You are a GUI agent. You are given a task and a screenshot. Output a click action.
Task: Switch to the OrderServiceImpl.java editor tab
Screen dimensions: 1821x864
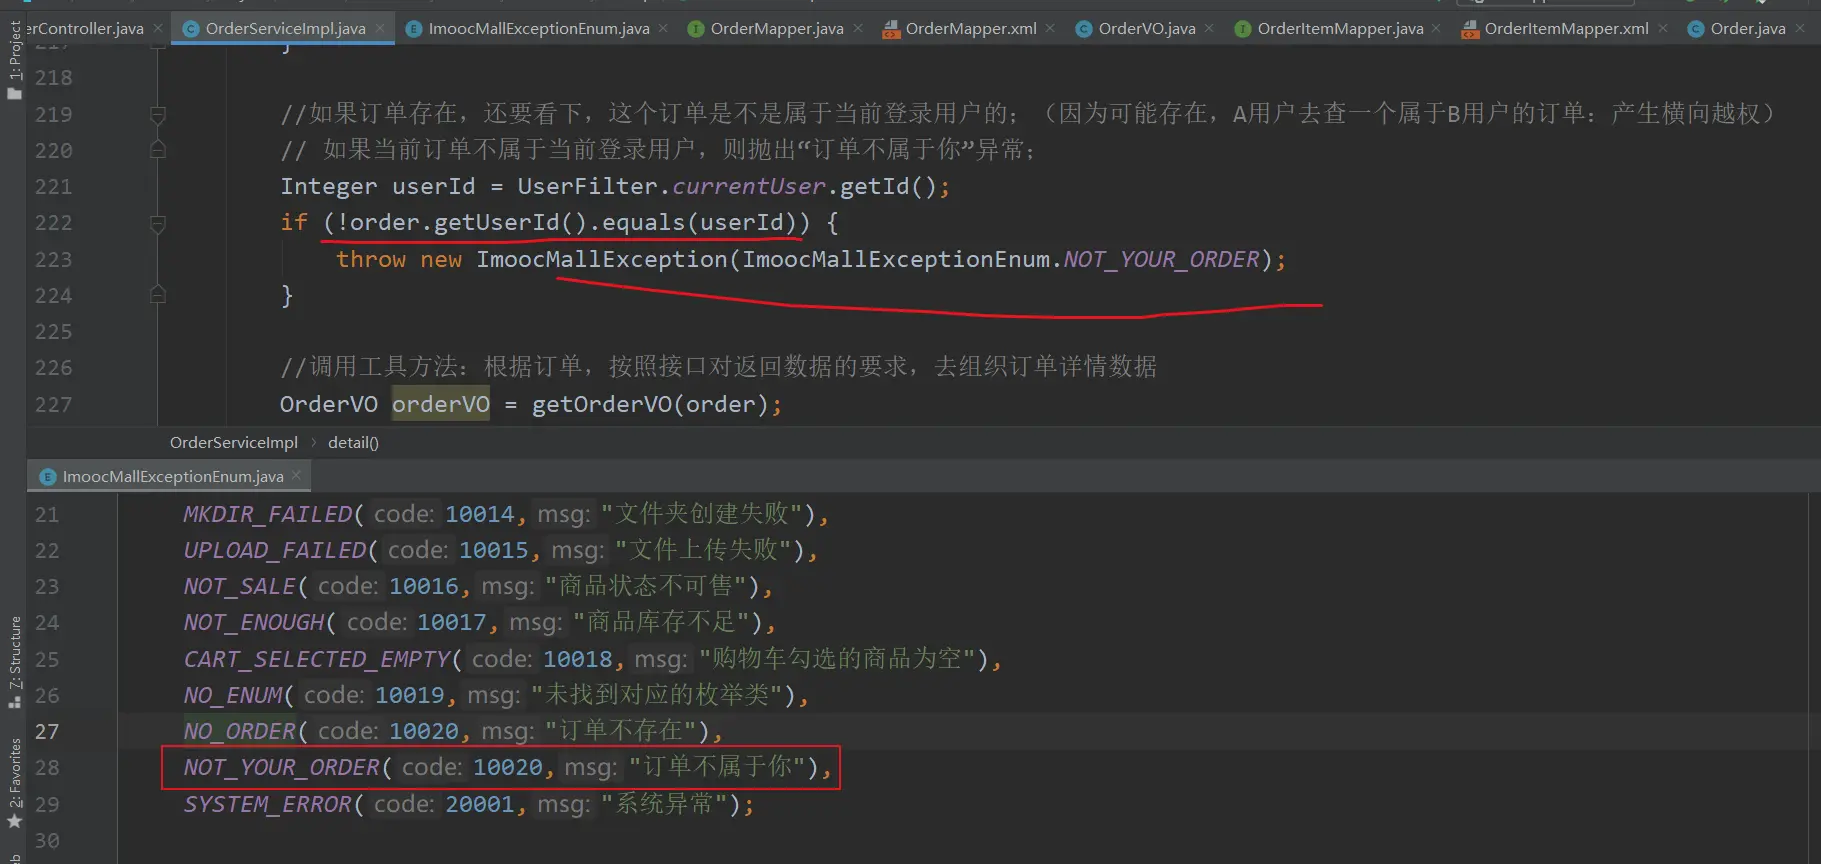[x=285, y=28]
